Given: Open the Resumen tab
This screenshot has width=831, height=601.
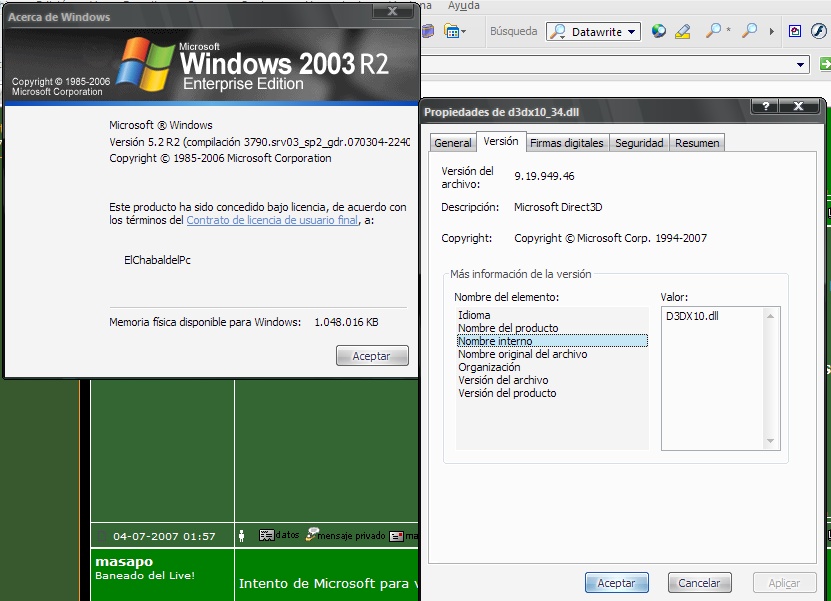Looking at the screenshot, I should click(697, 143).
